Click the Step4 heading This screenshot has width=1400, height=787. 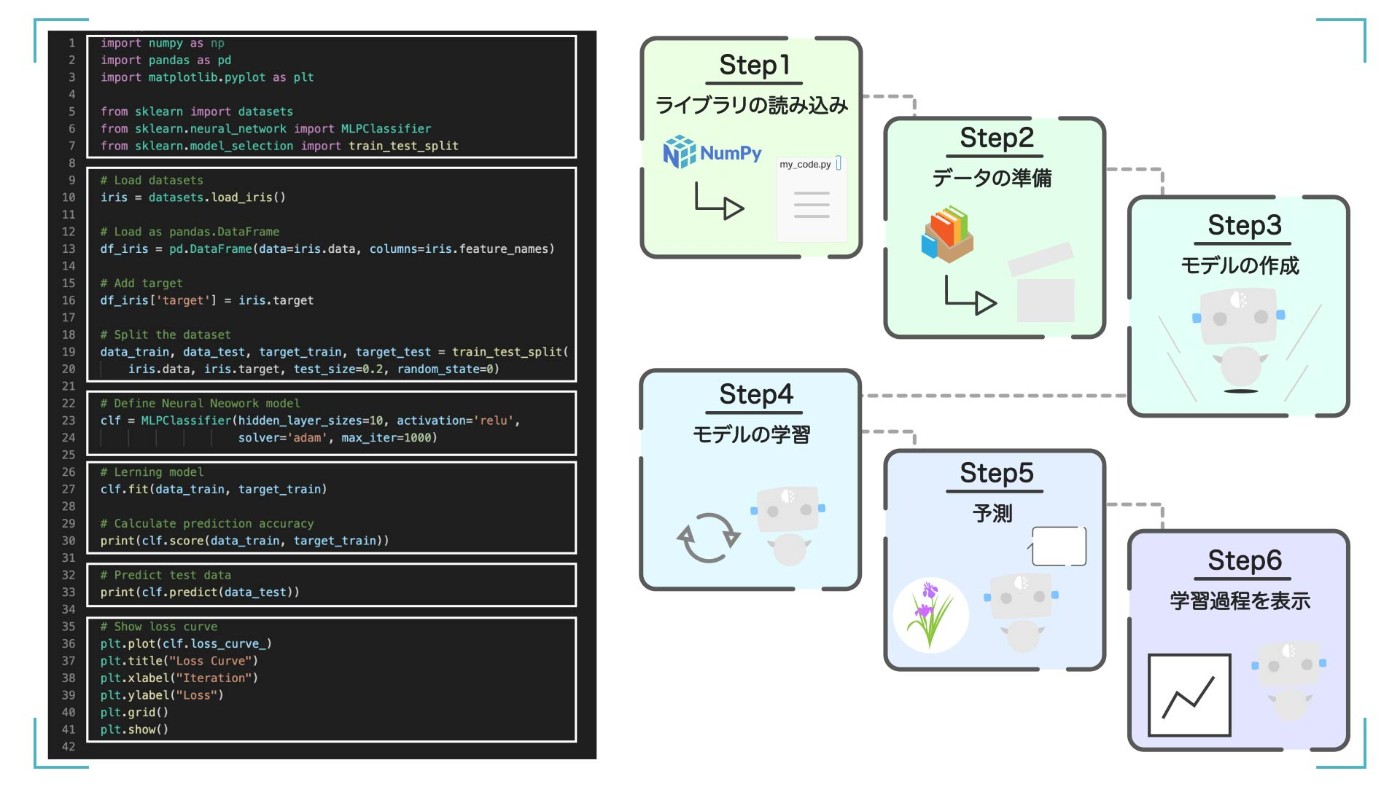[756, 395]
